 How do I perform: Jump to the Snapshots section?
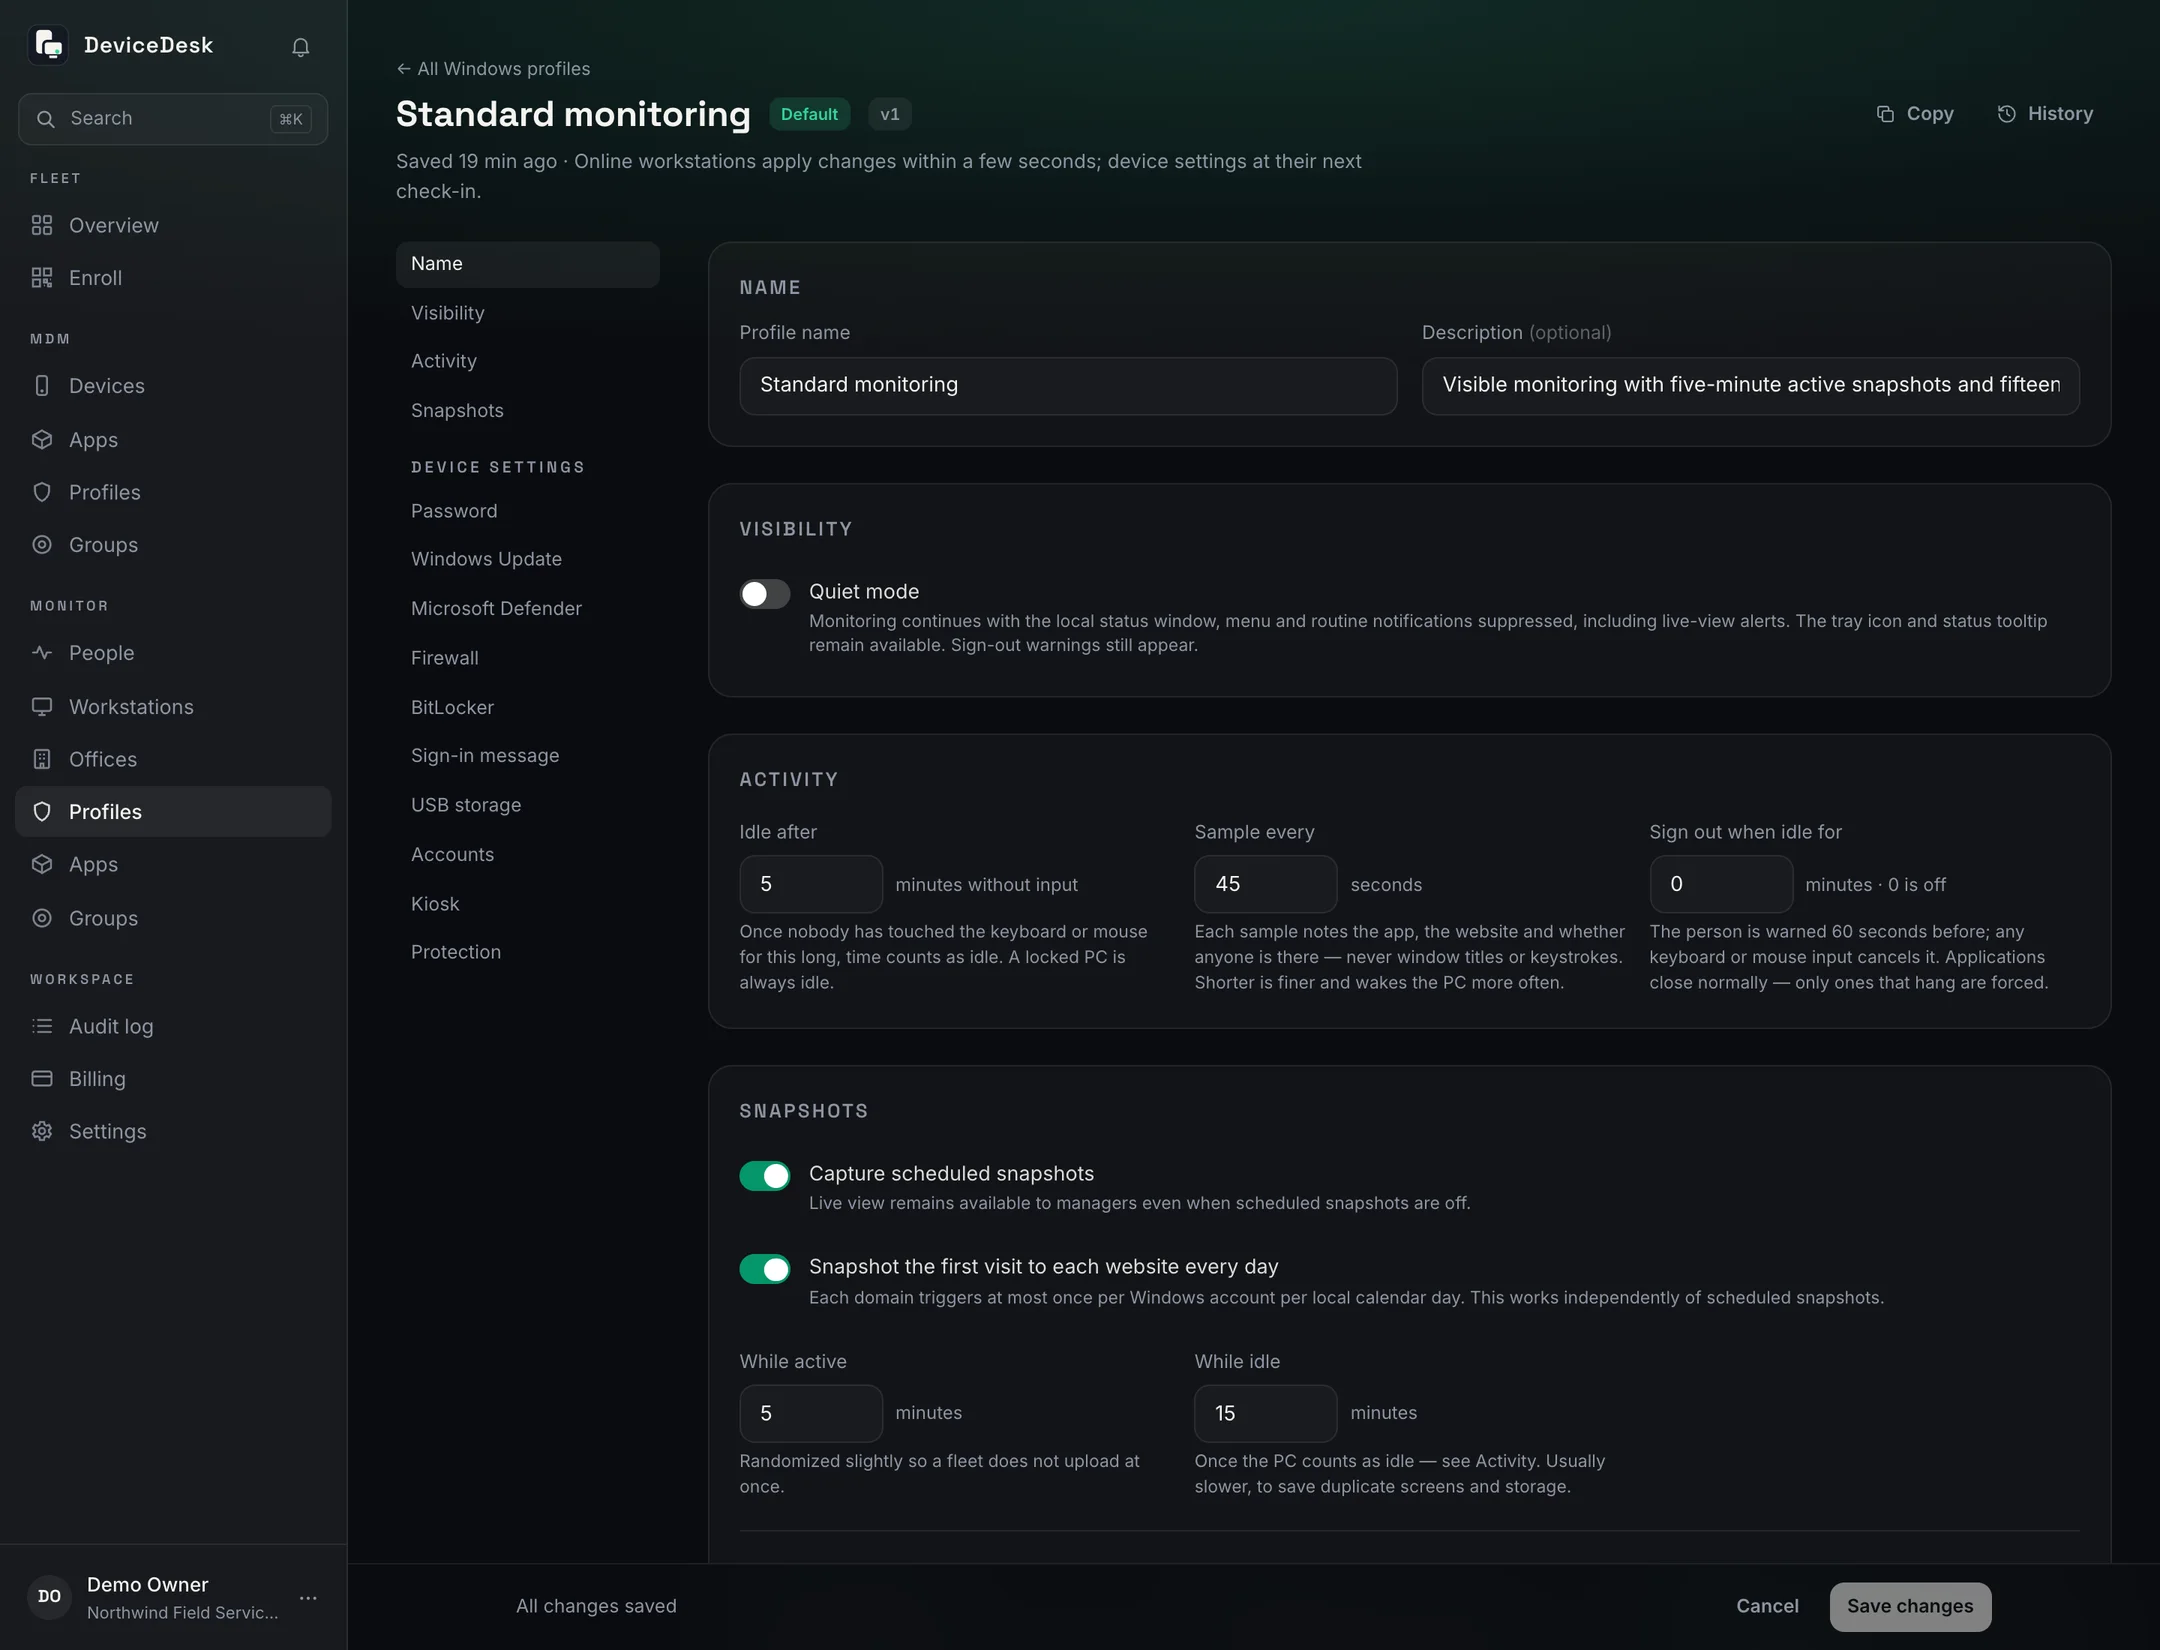click(528, 411)
